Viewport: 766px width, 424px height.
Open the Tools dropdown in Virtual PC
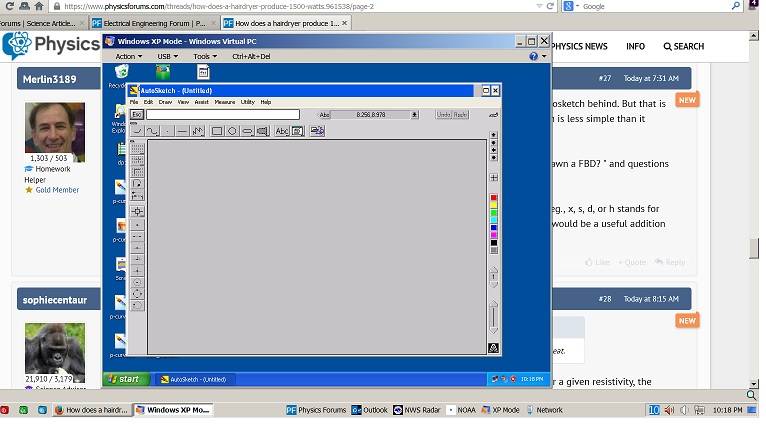(205, 56)
